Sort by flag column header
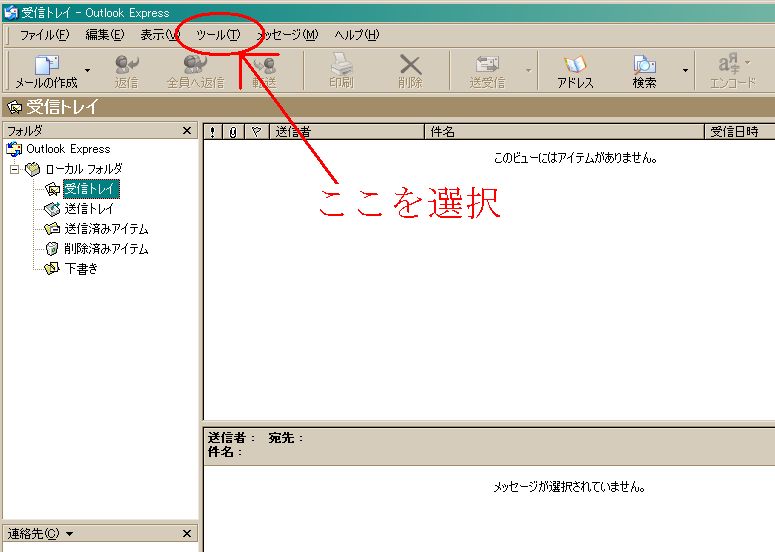Screen dimensions: 775x552 256,132
